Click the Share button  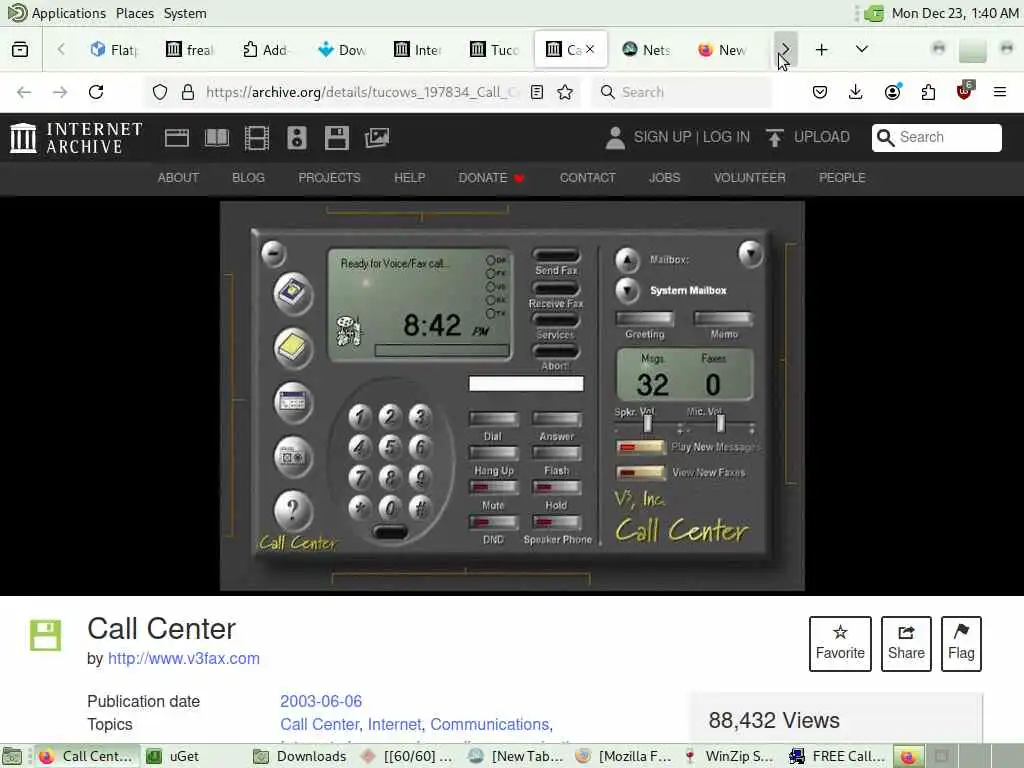point(906,644)
